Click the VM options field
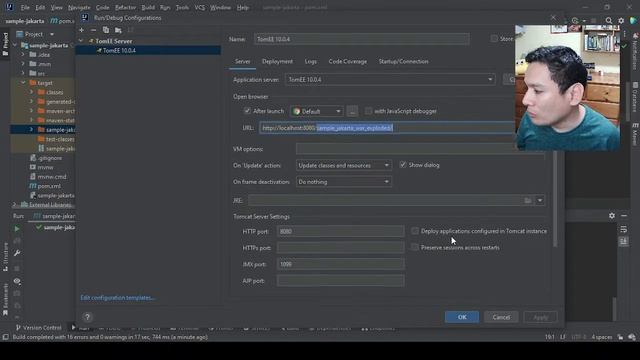The image size is (640, 360). pos(420,149)
